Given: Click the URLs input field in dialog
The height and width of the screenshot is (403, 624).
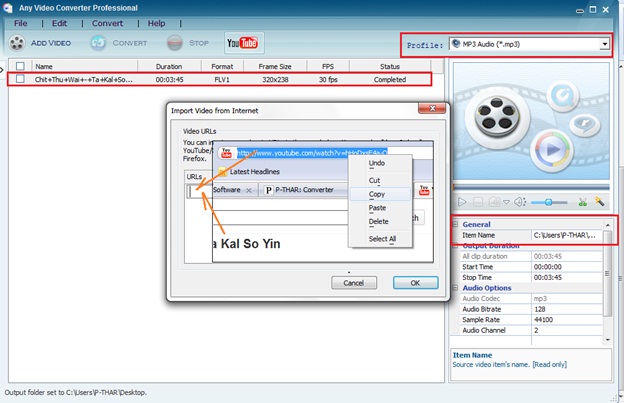Looking at the screenshot, I should pos(199,191).
